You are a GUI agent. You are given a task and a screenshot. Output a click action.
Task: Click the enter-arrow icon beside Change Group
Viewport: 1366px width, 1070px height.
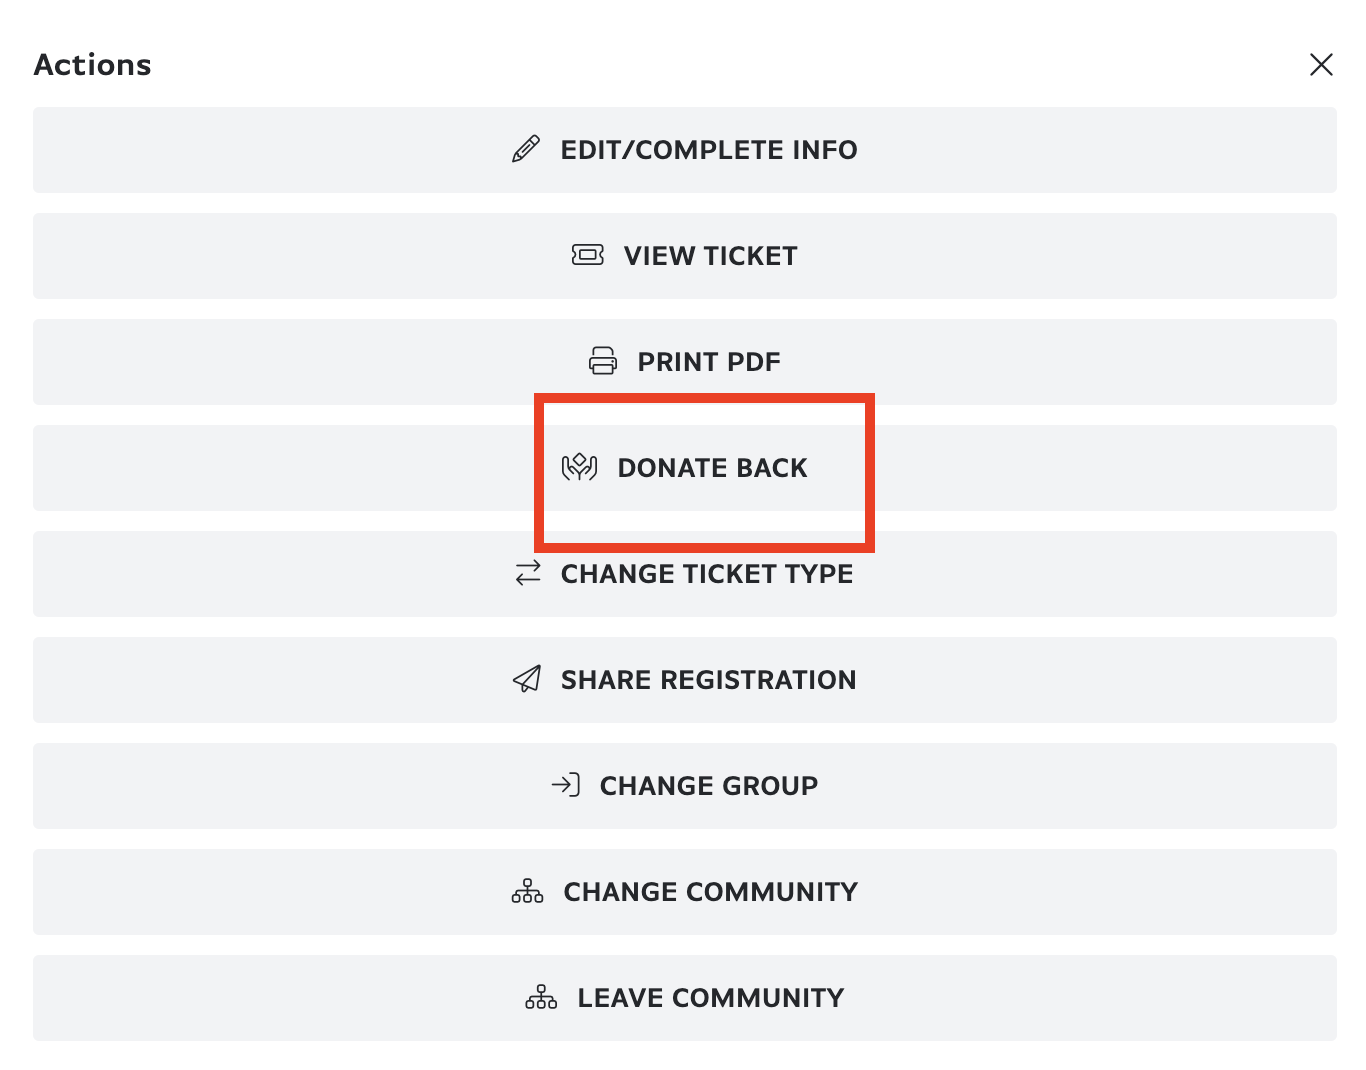click(567, 786)
